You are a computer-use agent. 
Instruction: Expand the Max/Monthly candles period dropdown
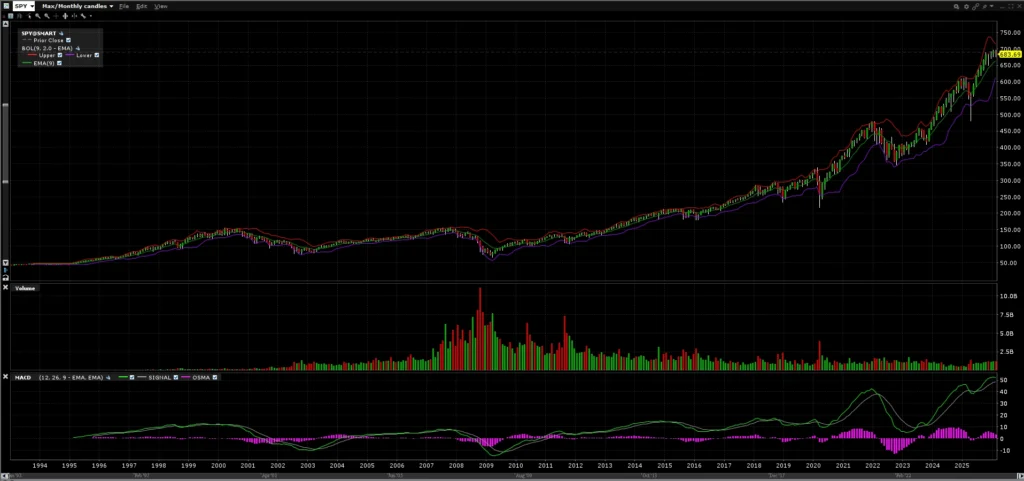[x=112, y=6]
